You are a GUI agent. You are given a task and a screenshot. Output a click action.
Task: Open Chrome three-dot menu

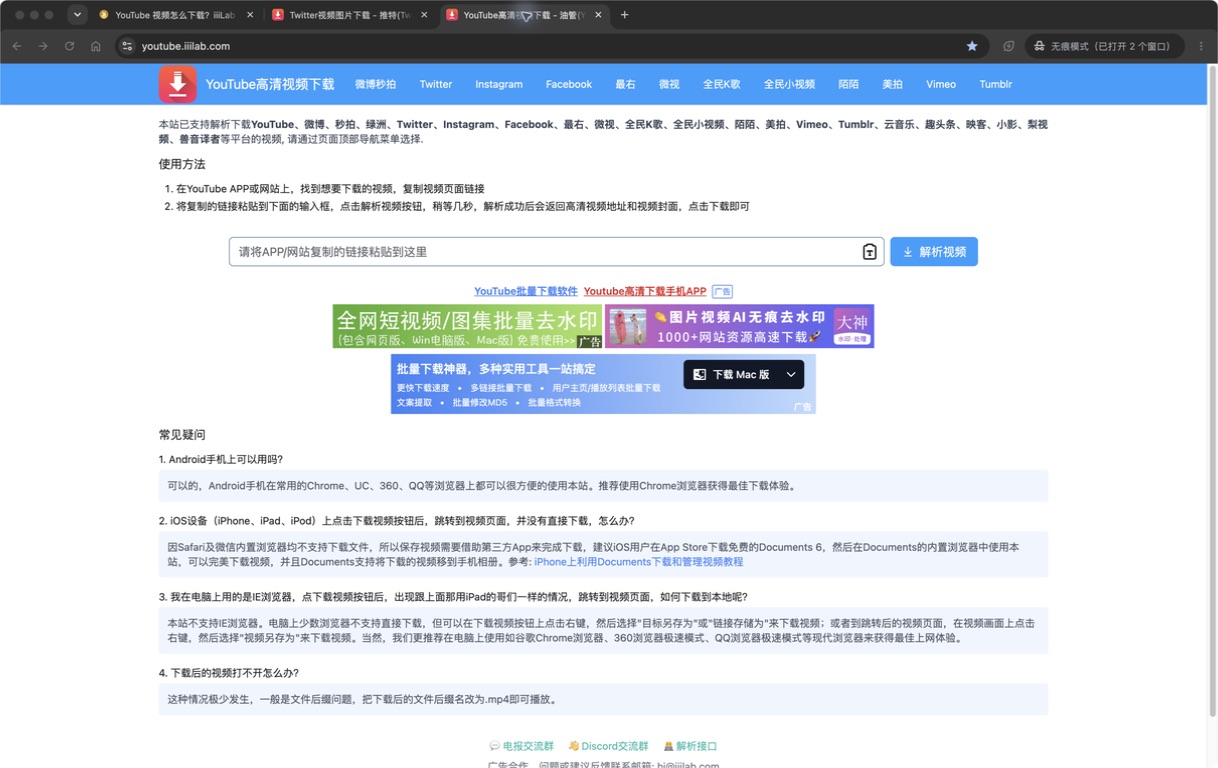tap(1201, 46)
